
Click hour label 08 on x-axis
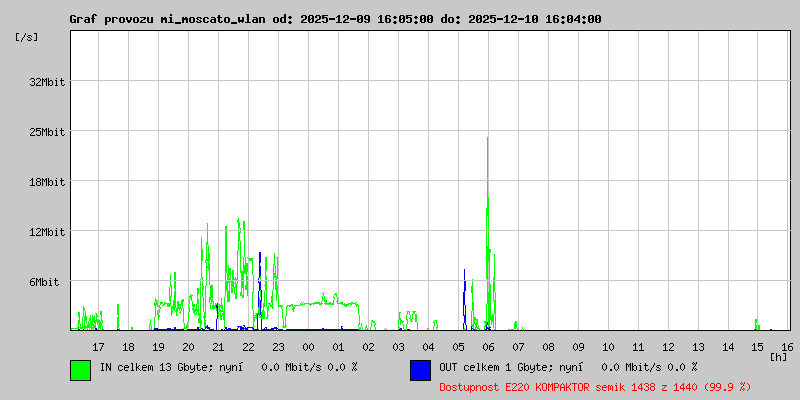(548, 347)
